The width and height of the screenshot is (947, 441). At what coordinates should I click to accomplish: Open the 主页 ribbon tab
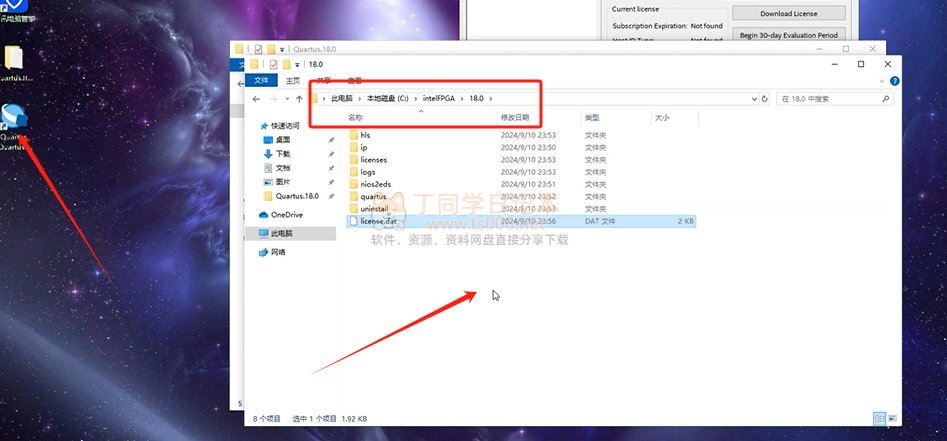[293, 81]
